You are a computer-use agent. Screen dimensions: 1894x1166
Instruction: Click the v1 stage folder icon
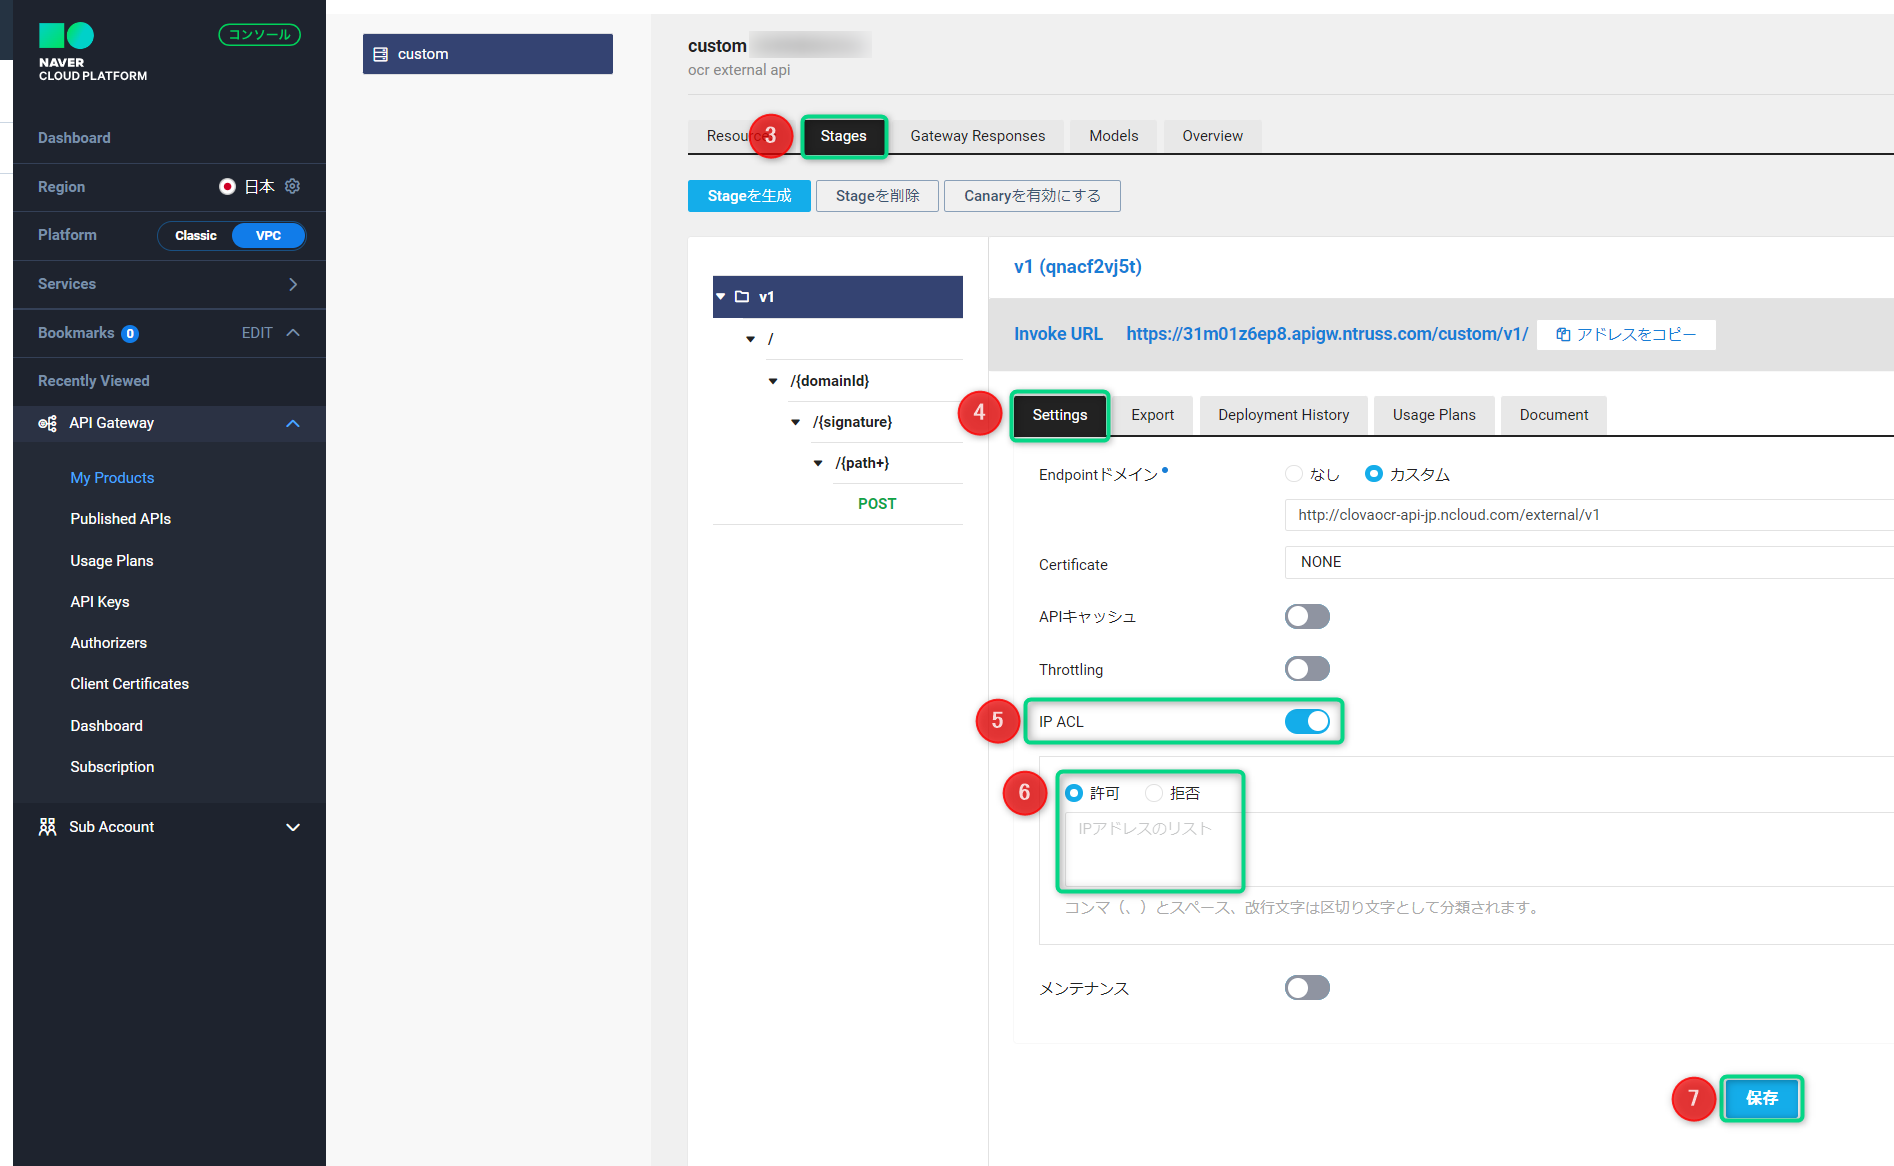pos(742,297)
